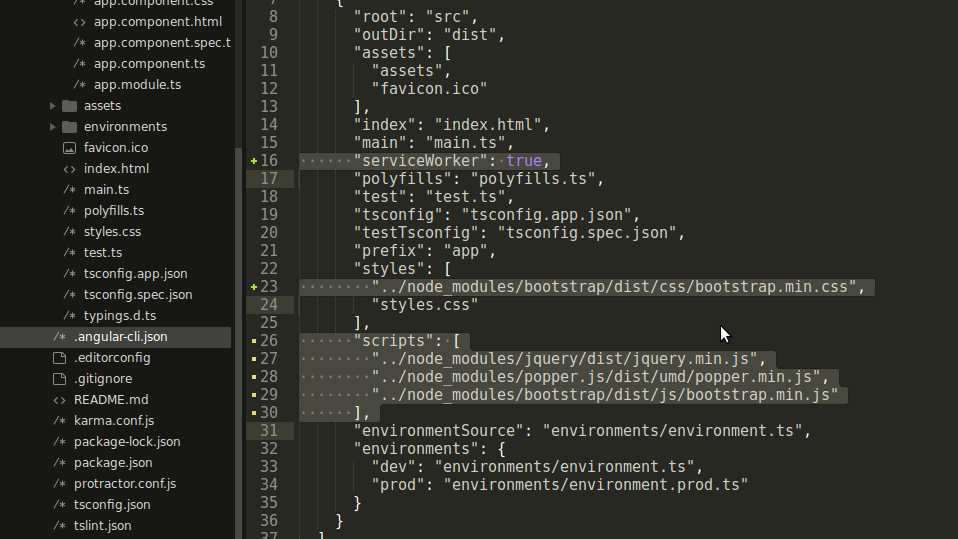Screen dimensions: 958x539
Task: Select the .angular-cli.json file
Action: tap(120, 337)
